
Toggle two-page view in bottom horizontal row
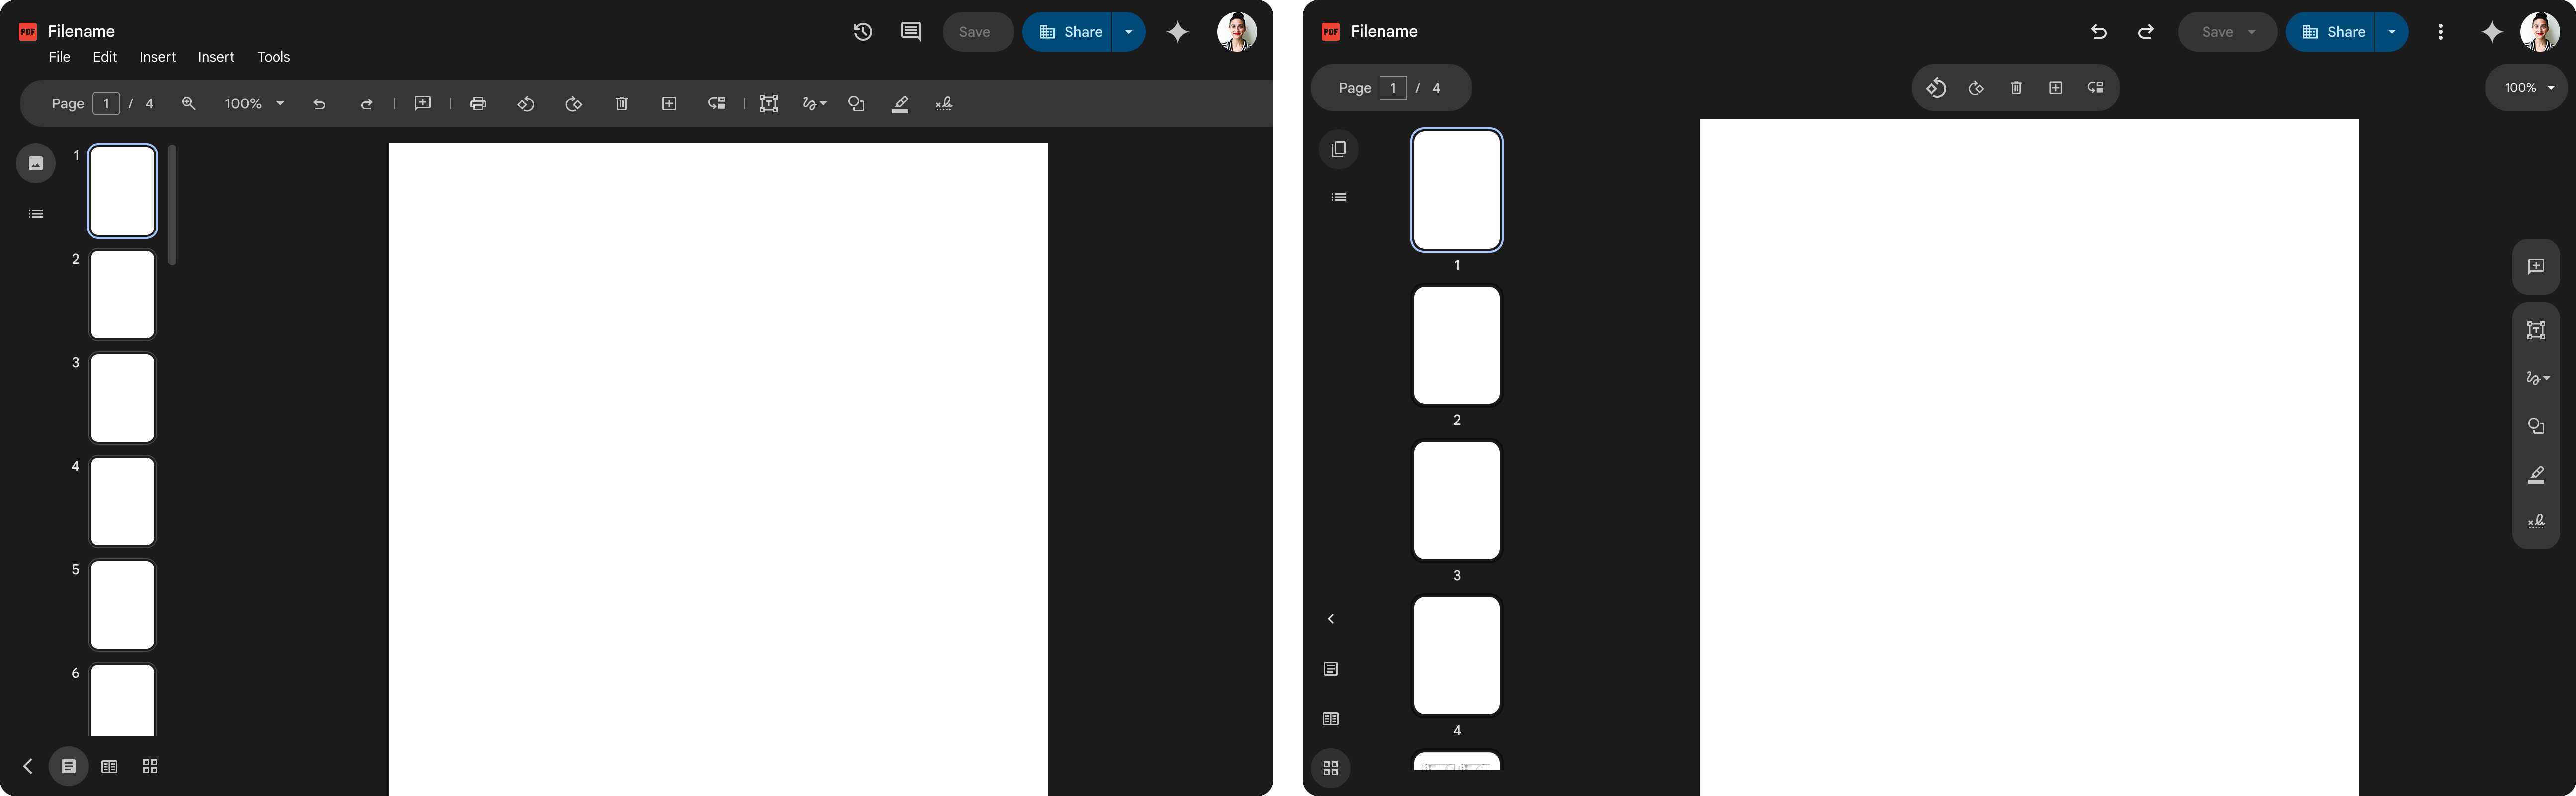pyautogui.click(x=110, y=767)
